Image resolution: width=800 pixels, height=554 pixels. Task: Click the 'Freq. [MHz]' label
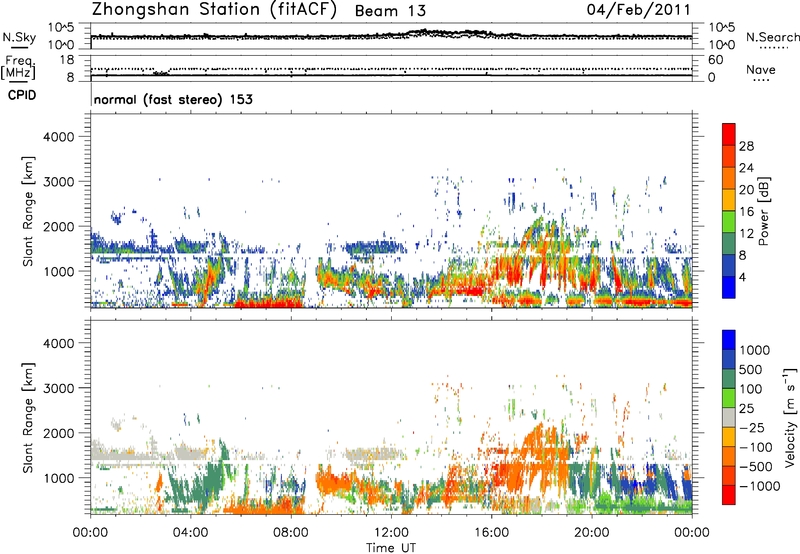(x=19, y=67)
